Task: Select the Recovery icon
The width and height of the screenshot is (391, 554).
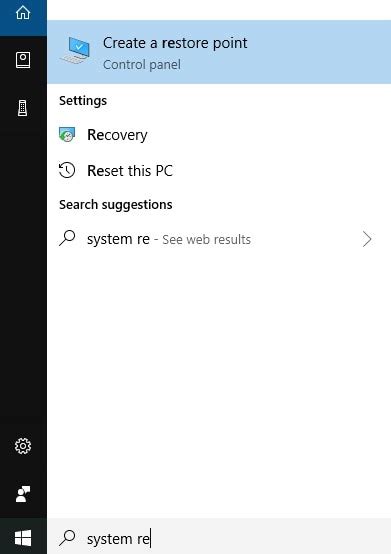Action: (67, 135)
